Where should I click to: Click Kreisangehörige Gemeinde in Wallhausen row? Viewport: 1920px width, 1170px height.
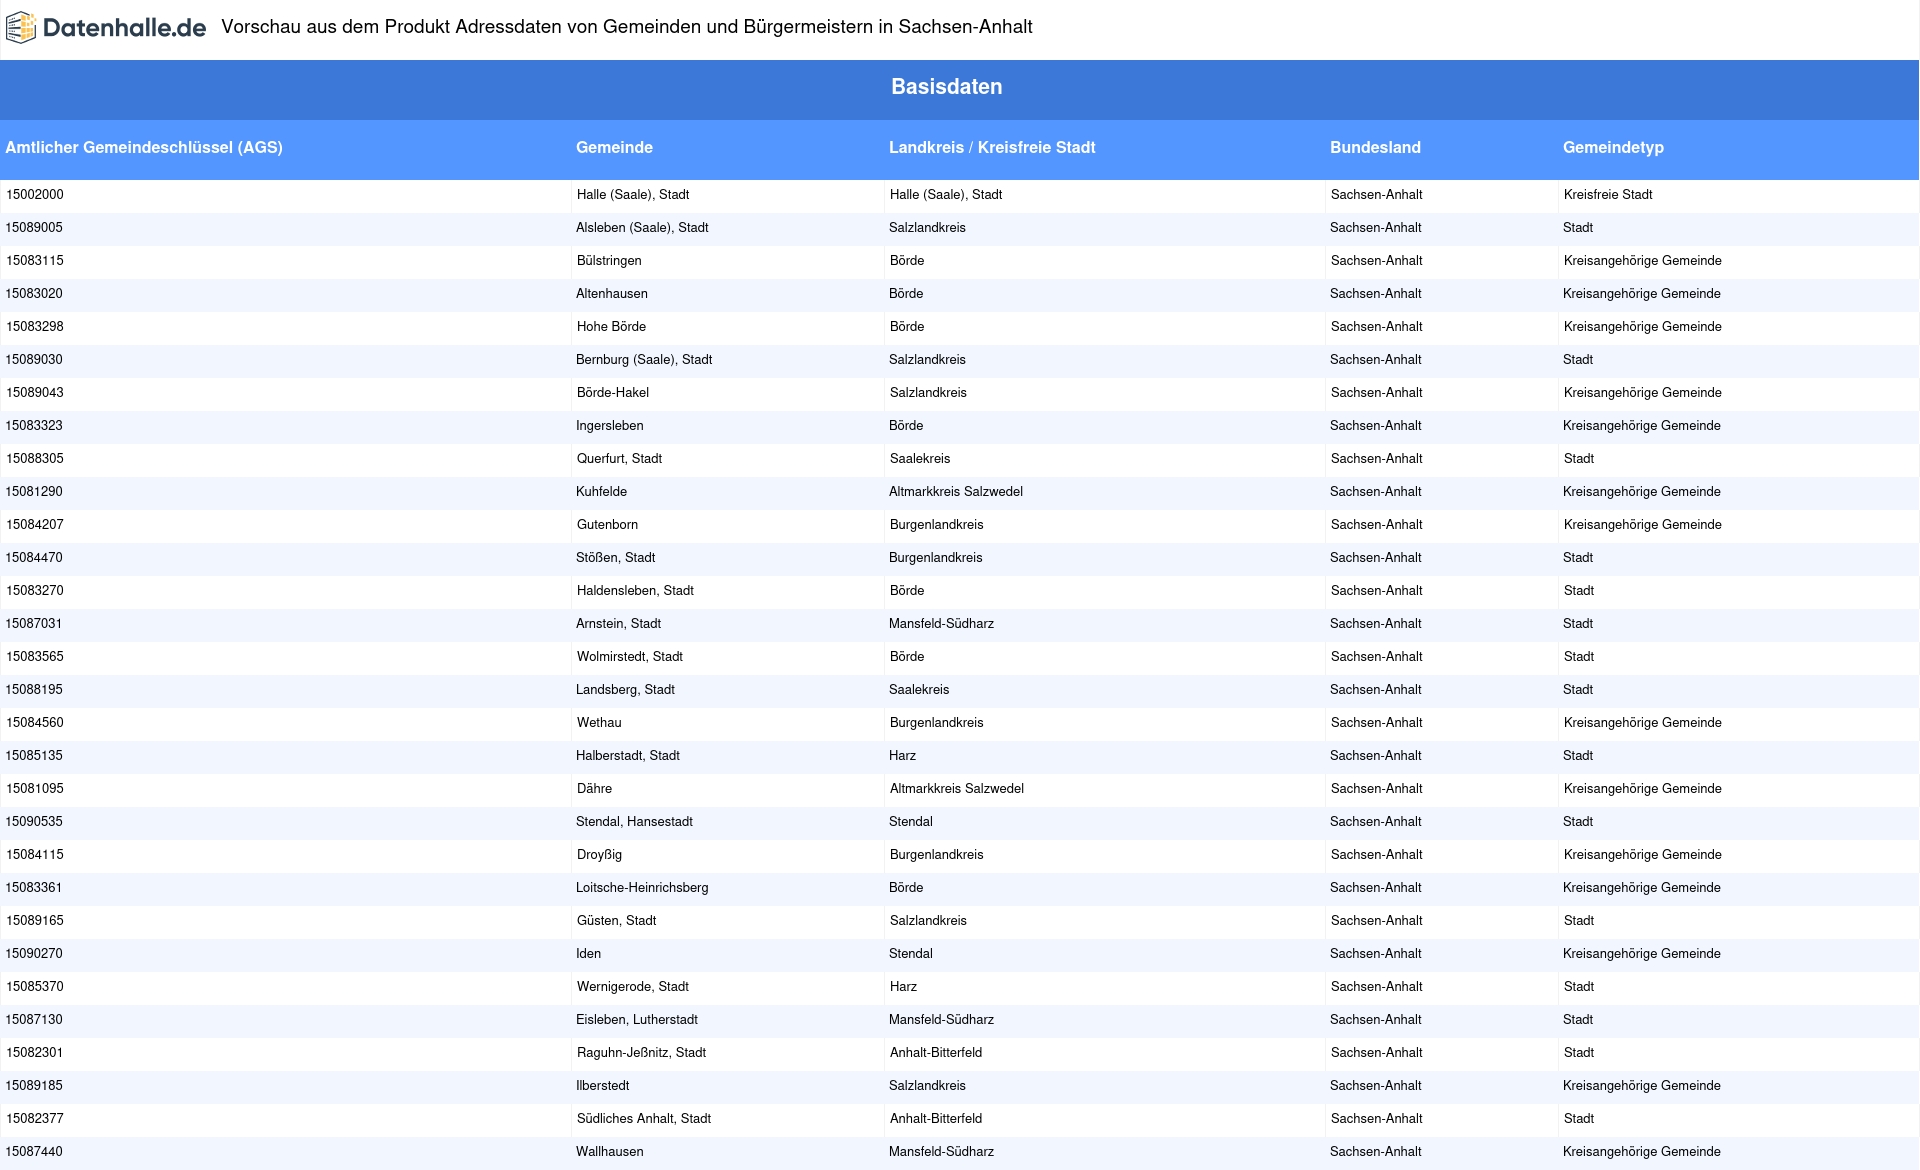click(1642, 1152)
